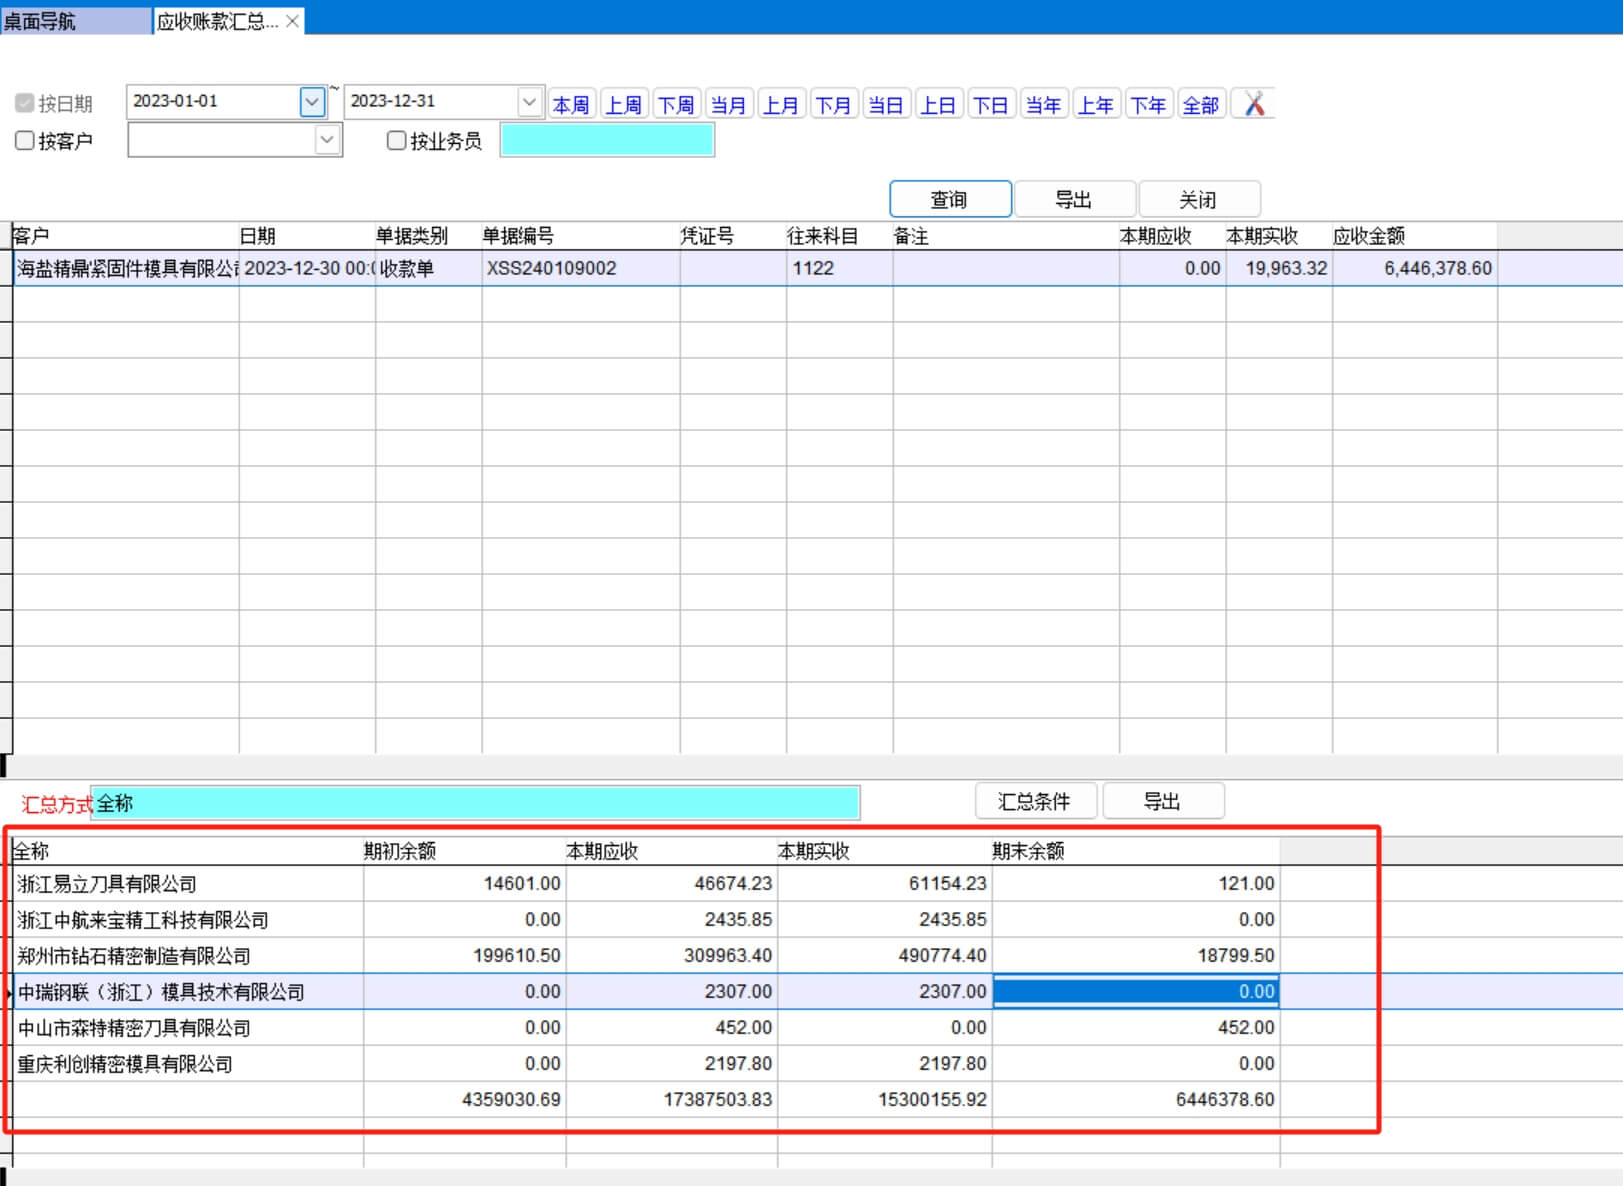Enable the 按业务员 checkbox
The image size is (1623, 1186).
(x=396, y=141)
